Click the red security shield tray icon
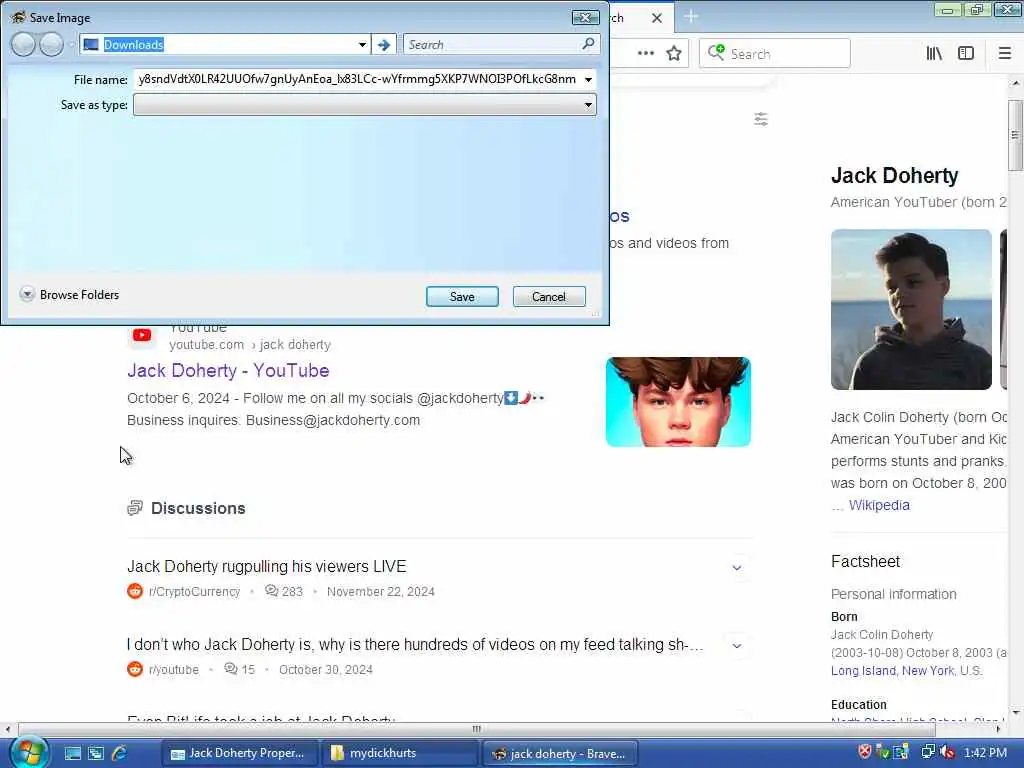Viewport: 1024px width, 768px height. point(865,752)
